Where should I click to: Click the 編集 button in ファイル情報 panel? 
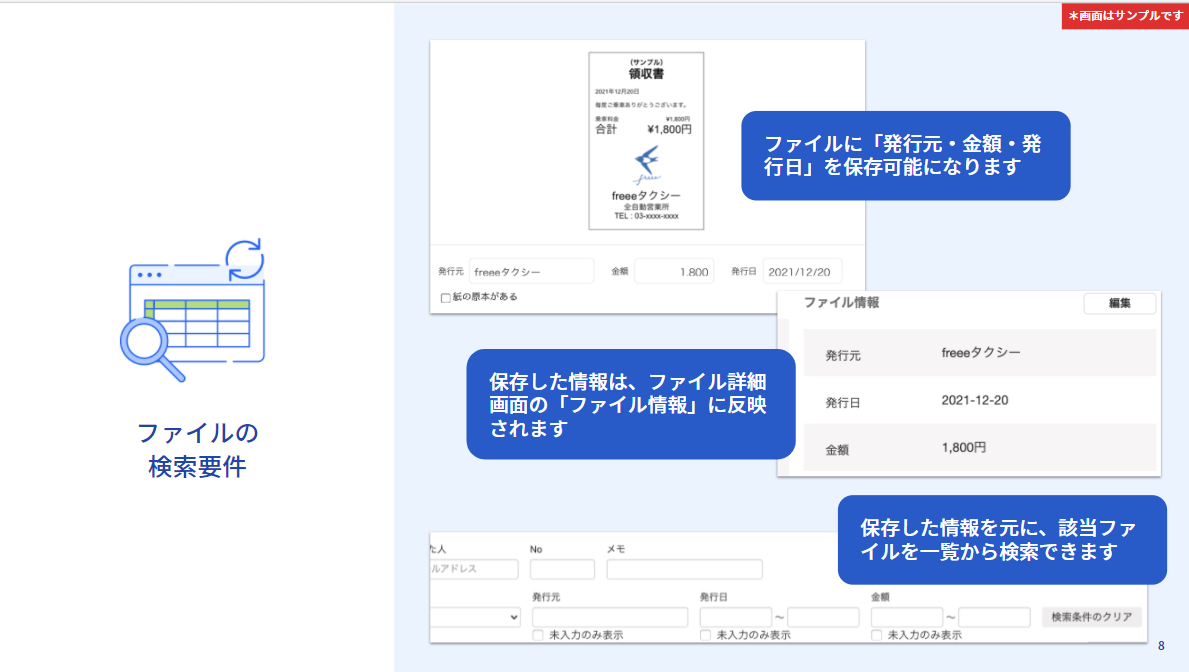1120,303
